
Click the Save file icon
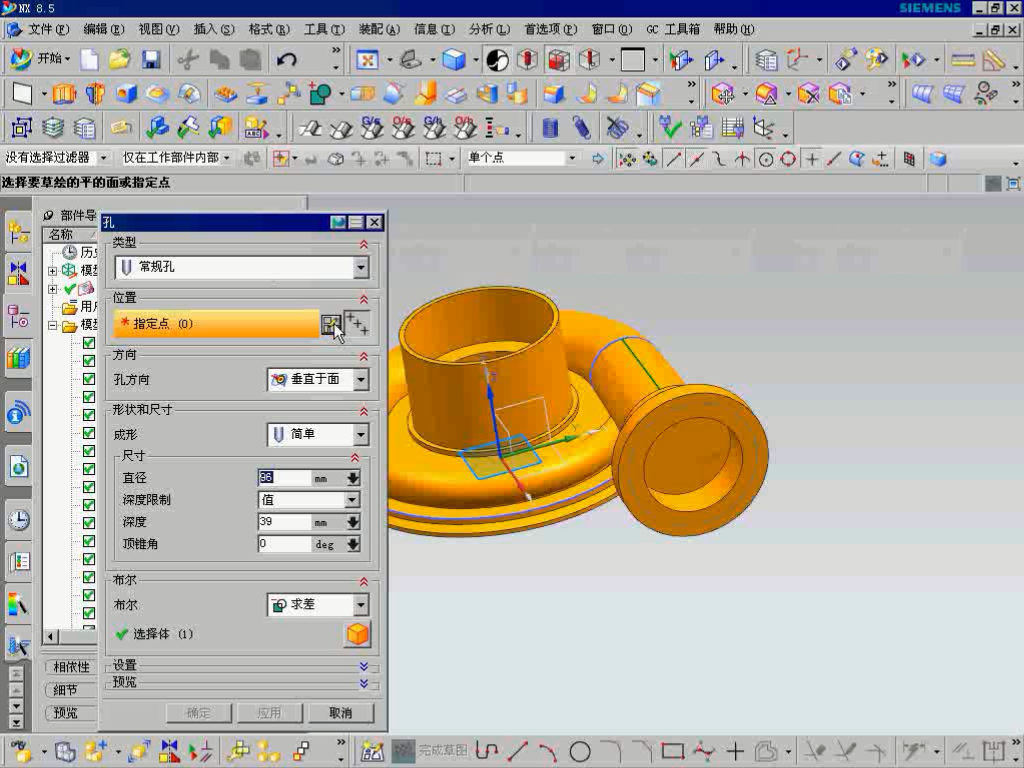tap(151, 60)
